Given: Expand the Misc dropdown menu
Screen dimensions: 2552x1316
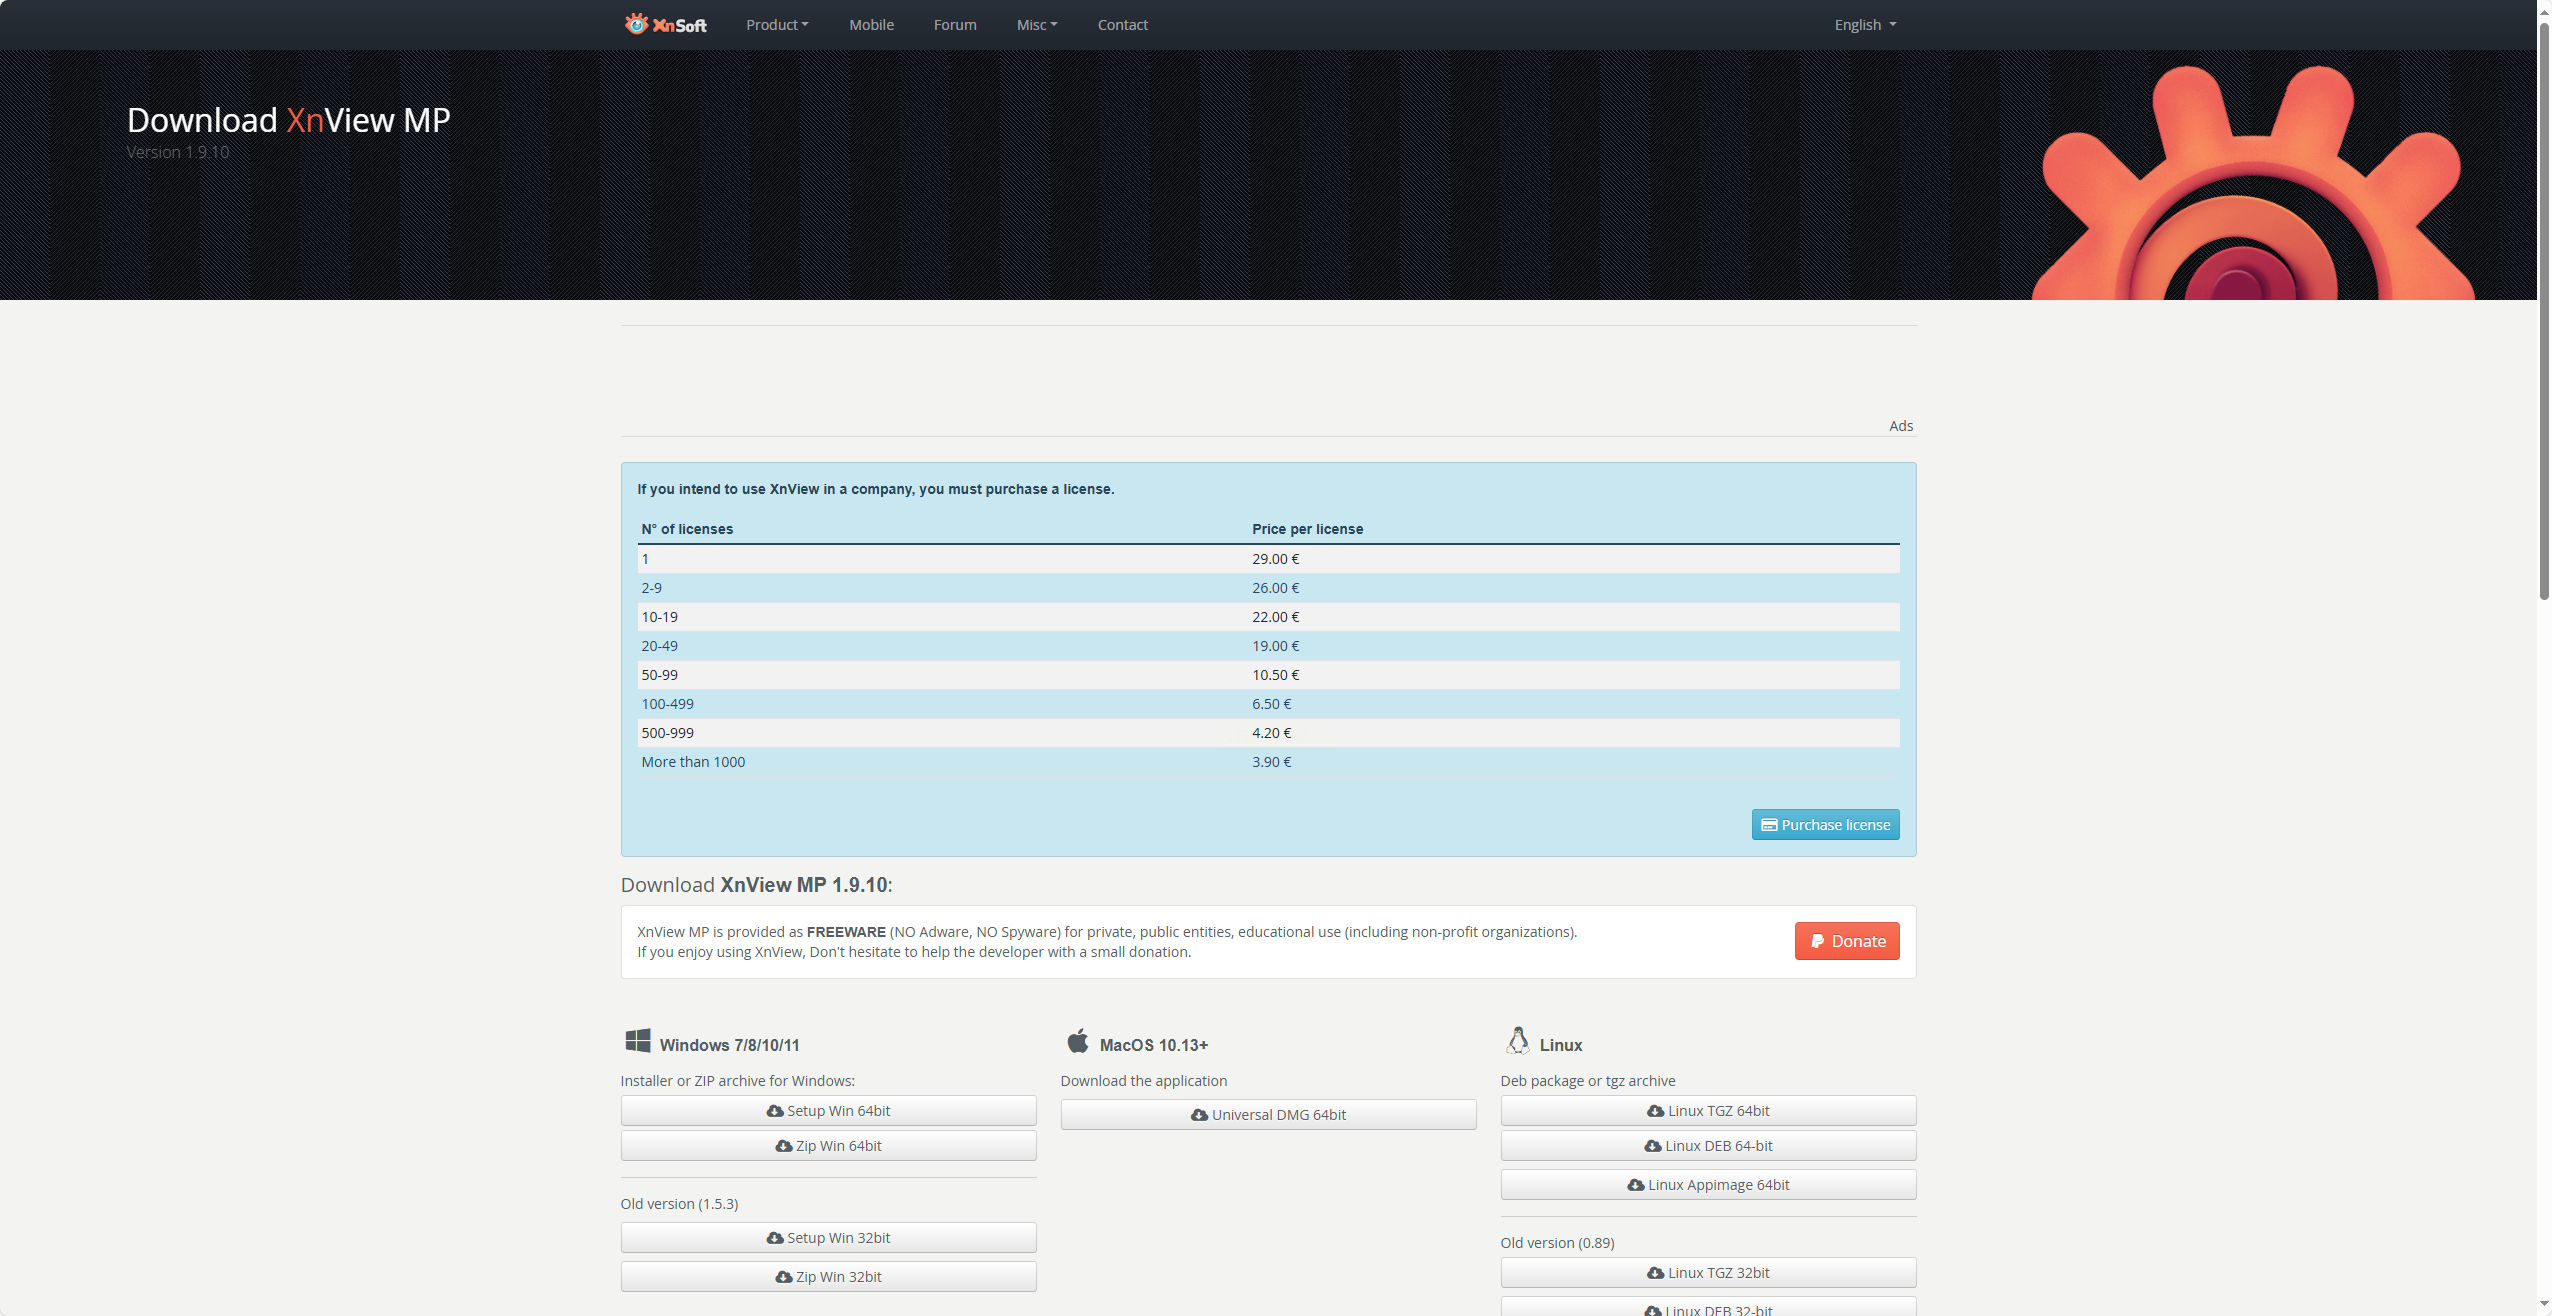Looking at the screenshot, I should tap(1036, 25).
